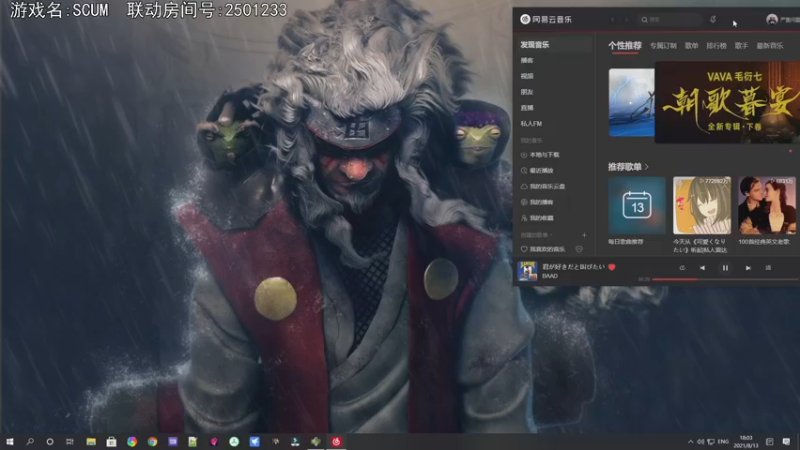Open the user profile avatar

coord(772,19)
